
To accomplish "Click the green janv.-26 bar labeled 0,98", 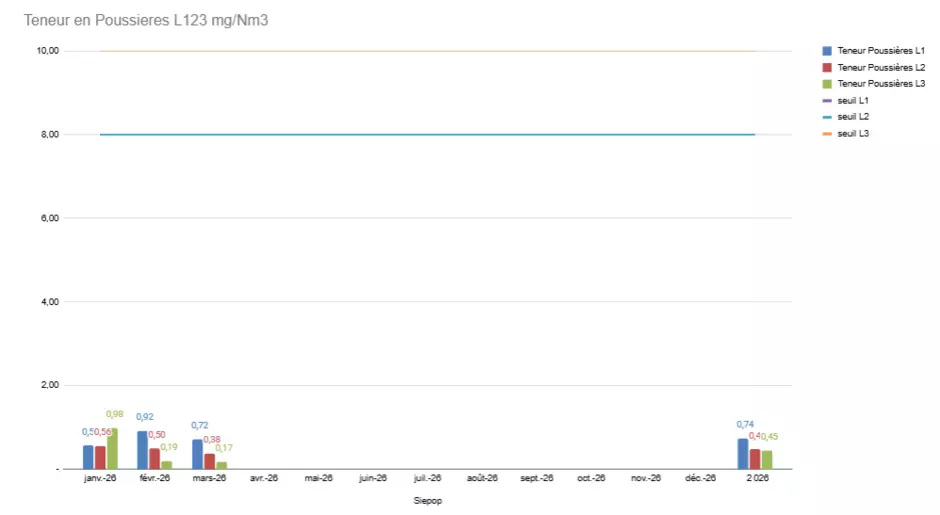I will coord(112,449).
